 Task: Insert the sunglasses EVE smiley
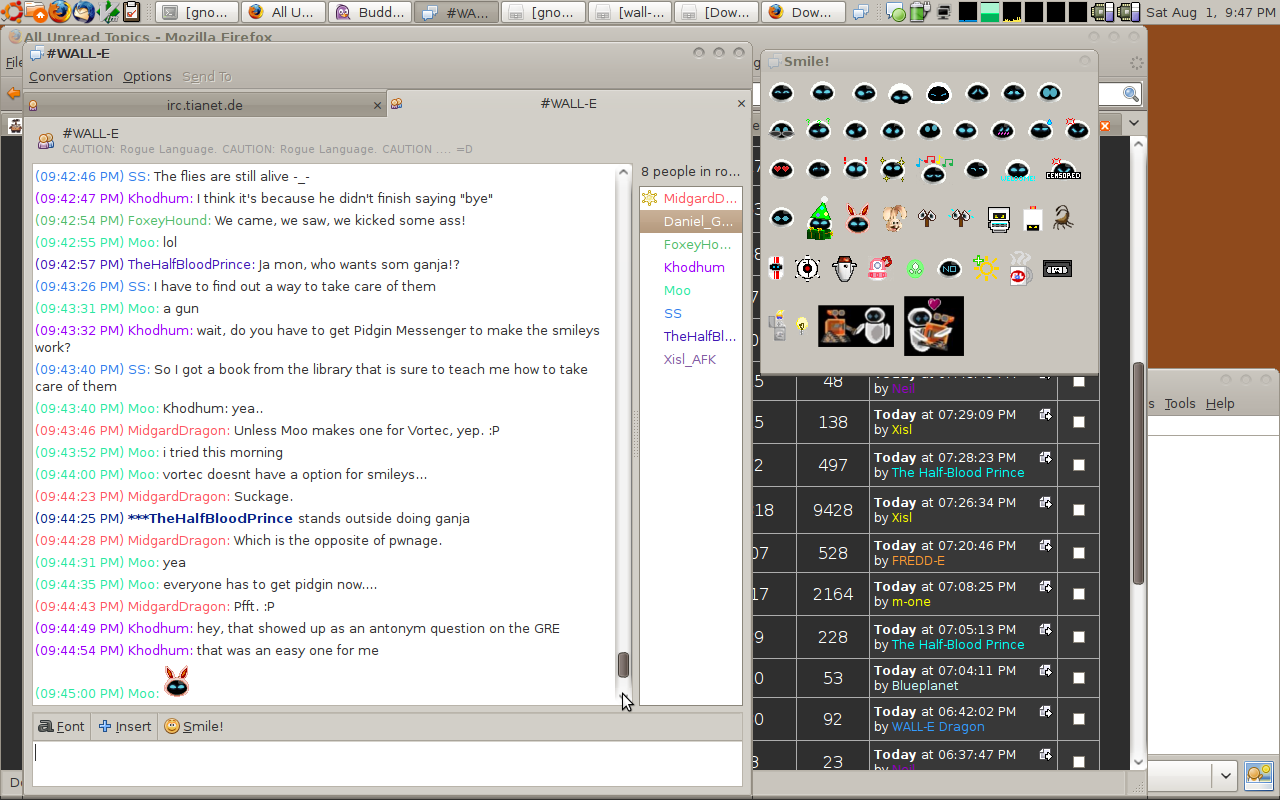click(782, 131)
